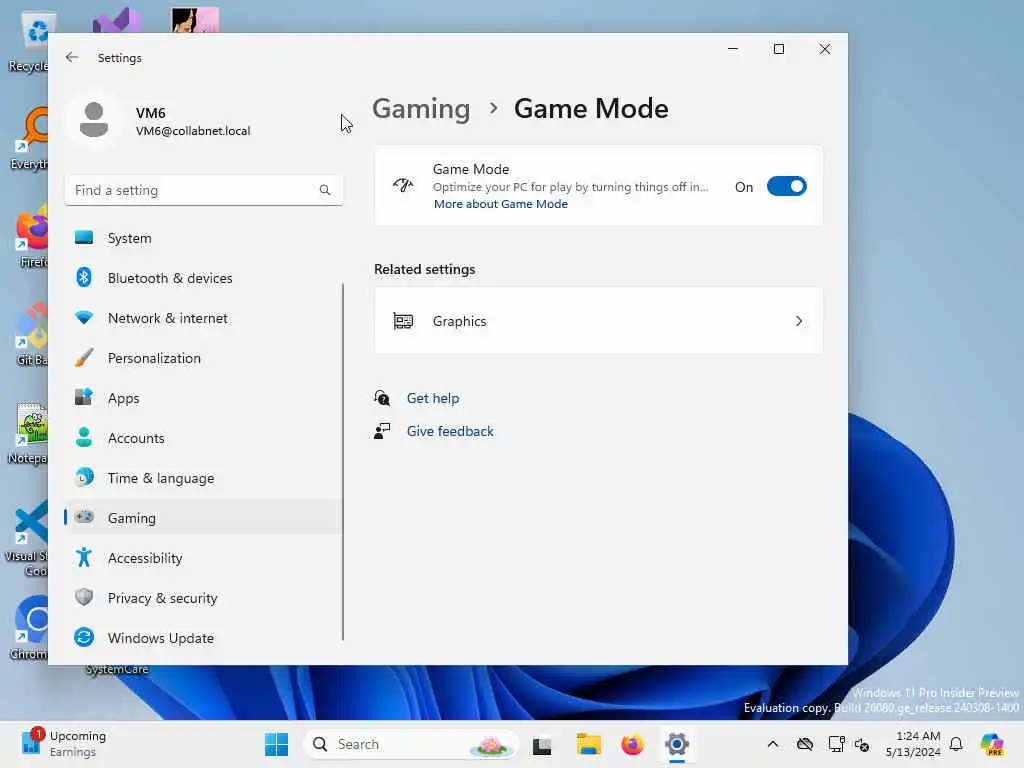1024x768 pixels.
Task: Click the network display tray icon
Action: pyautogui.click(x=835, y=744)
